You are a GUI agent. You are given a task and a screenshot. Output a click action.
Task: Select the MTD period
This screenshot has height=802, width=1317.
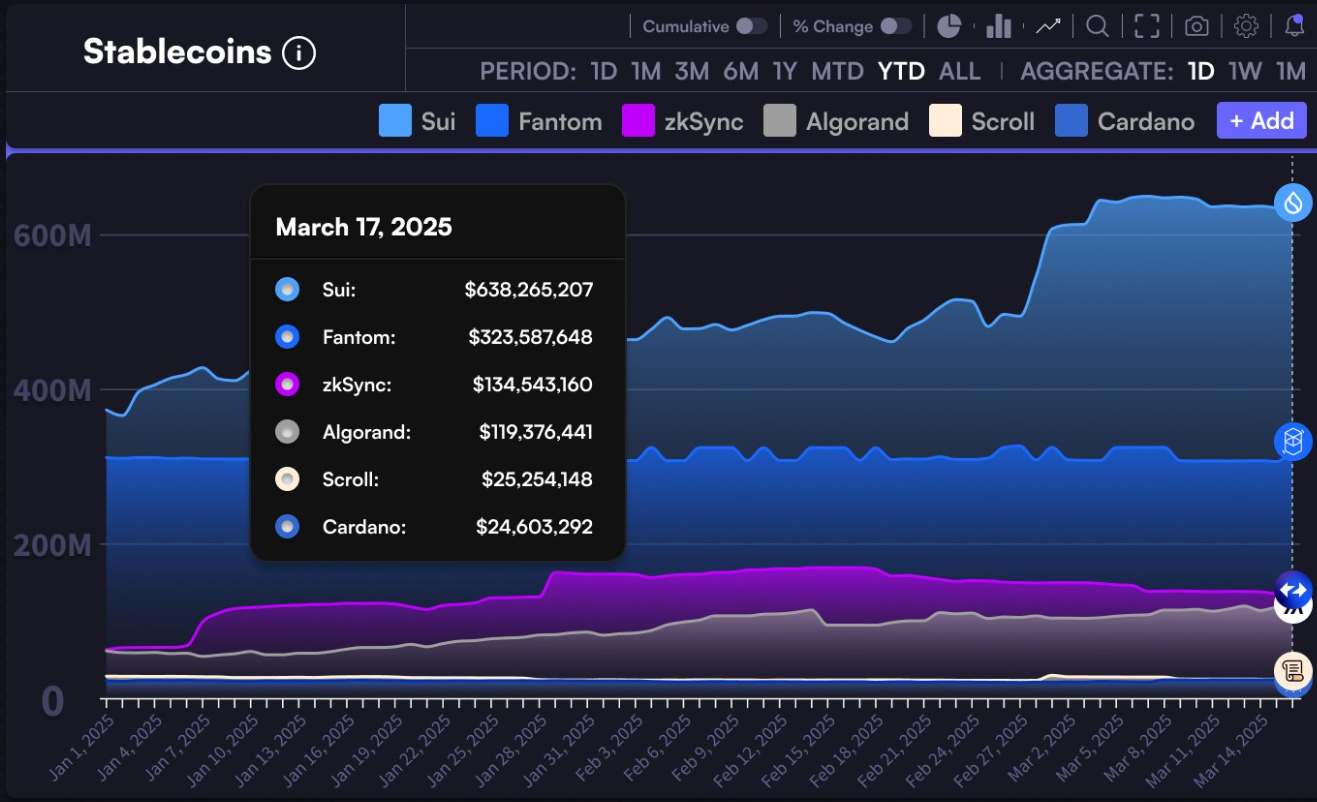point(837,71)
